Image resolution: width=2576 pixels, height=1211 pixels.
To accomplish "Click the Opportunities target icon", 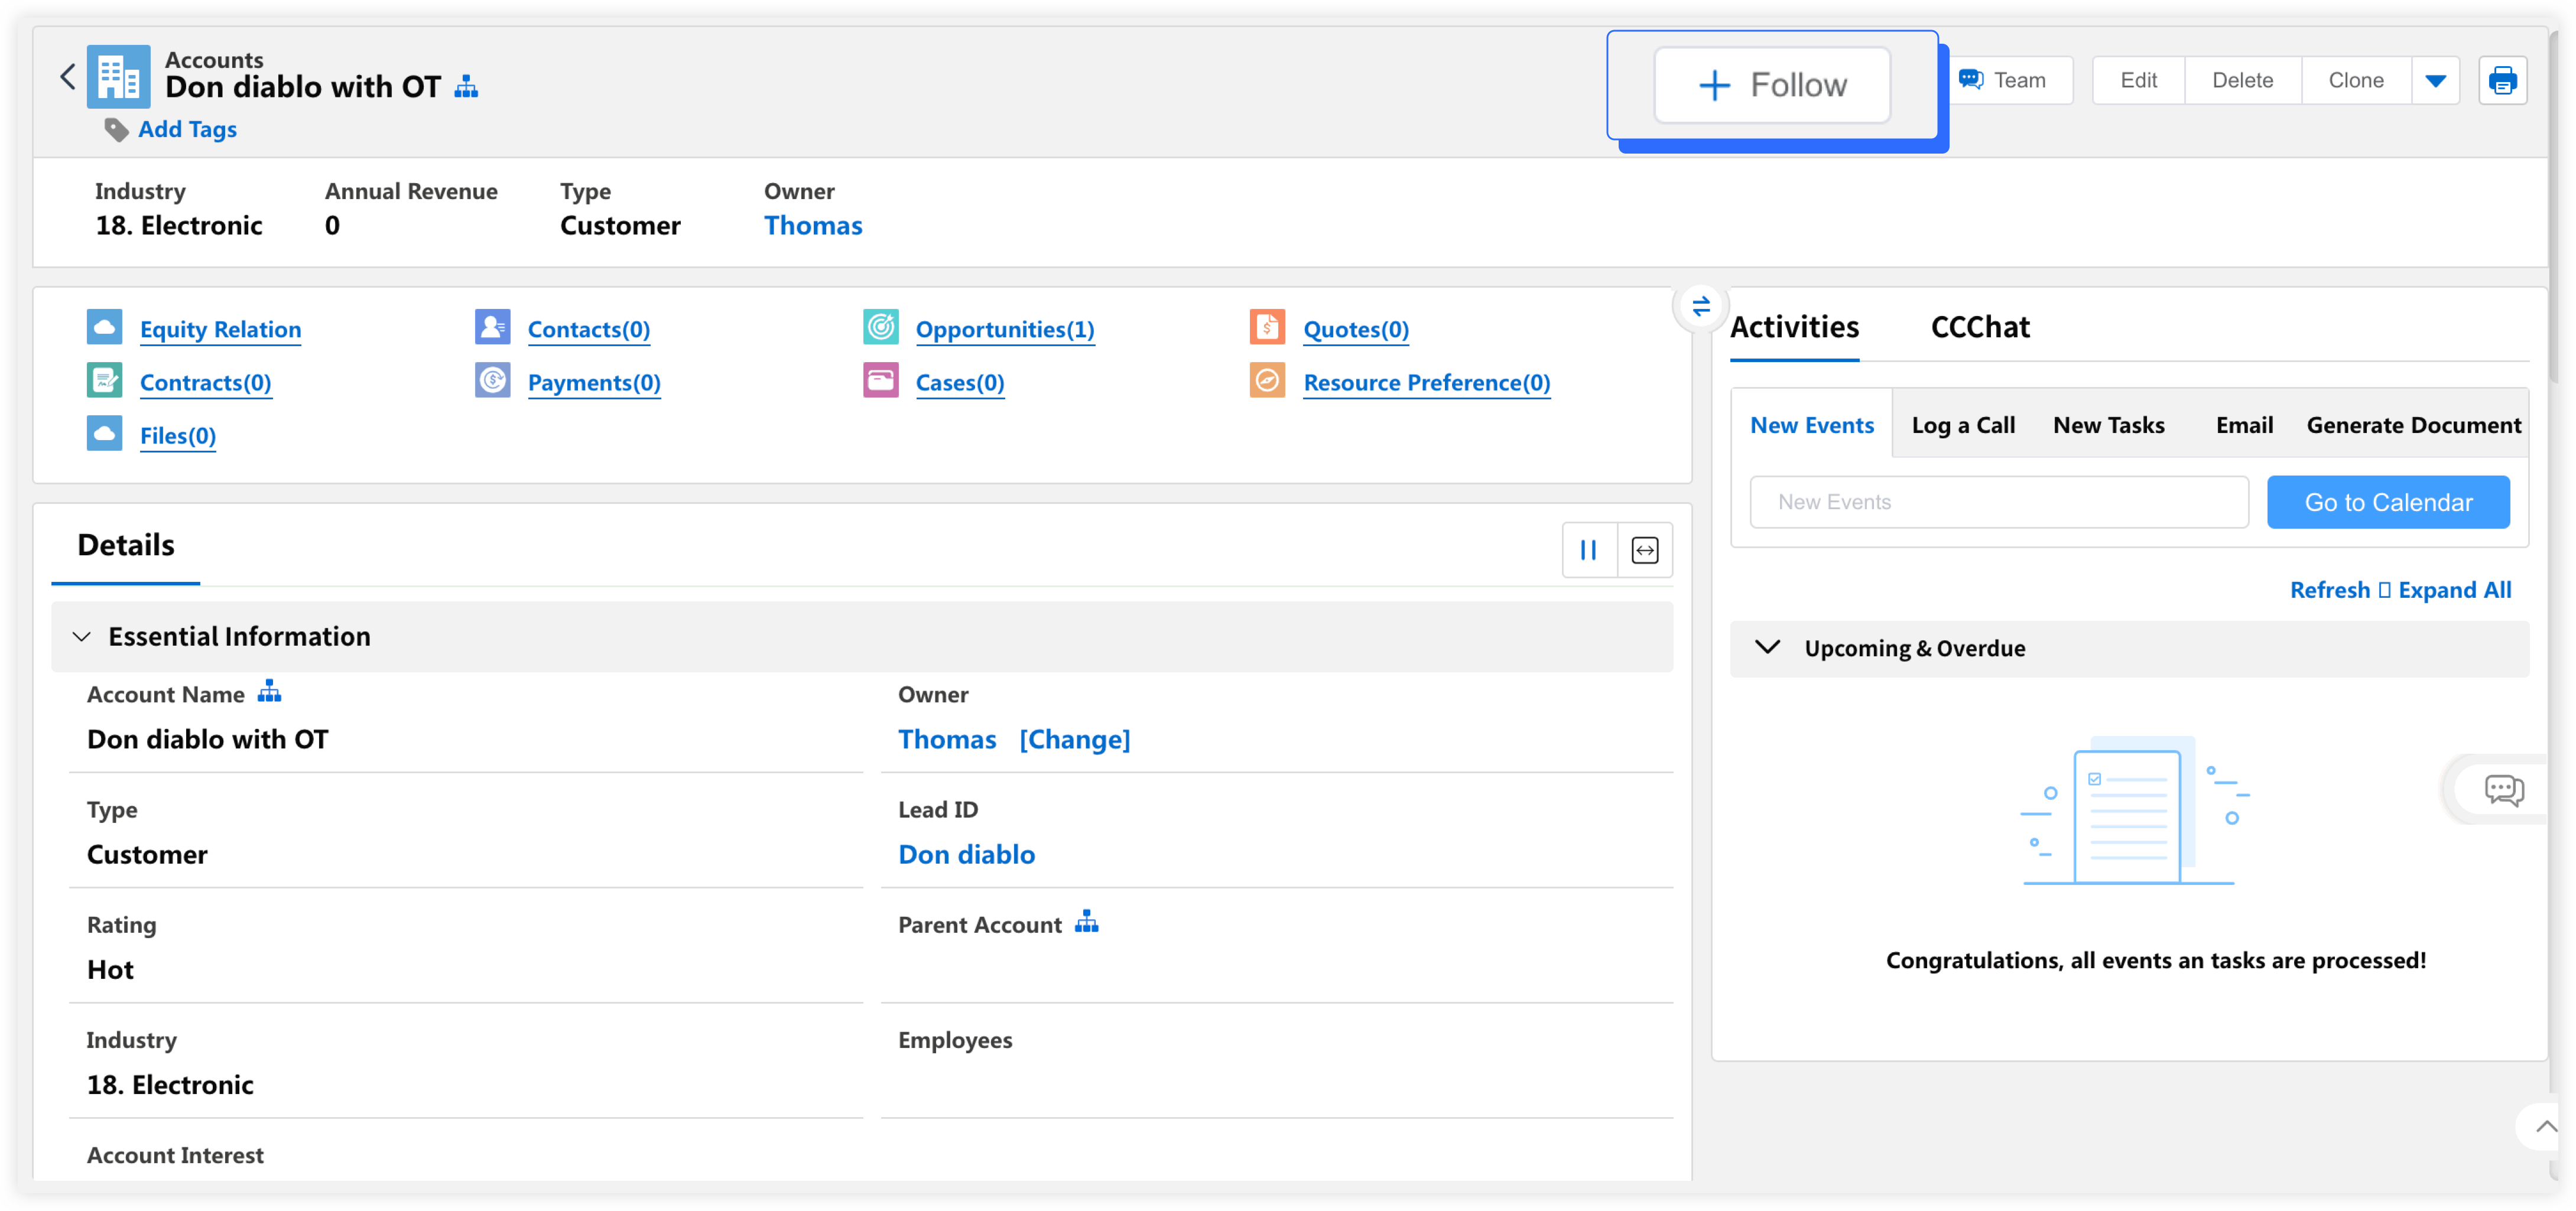I will tap(880, 327).
